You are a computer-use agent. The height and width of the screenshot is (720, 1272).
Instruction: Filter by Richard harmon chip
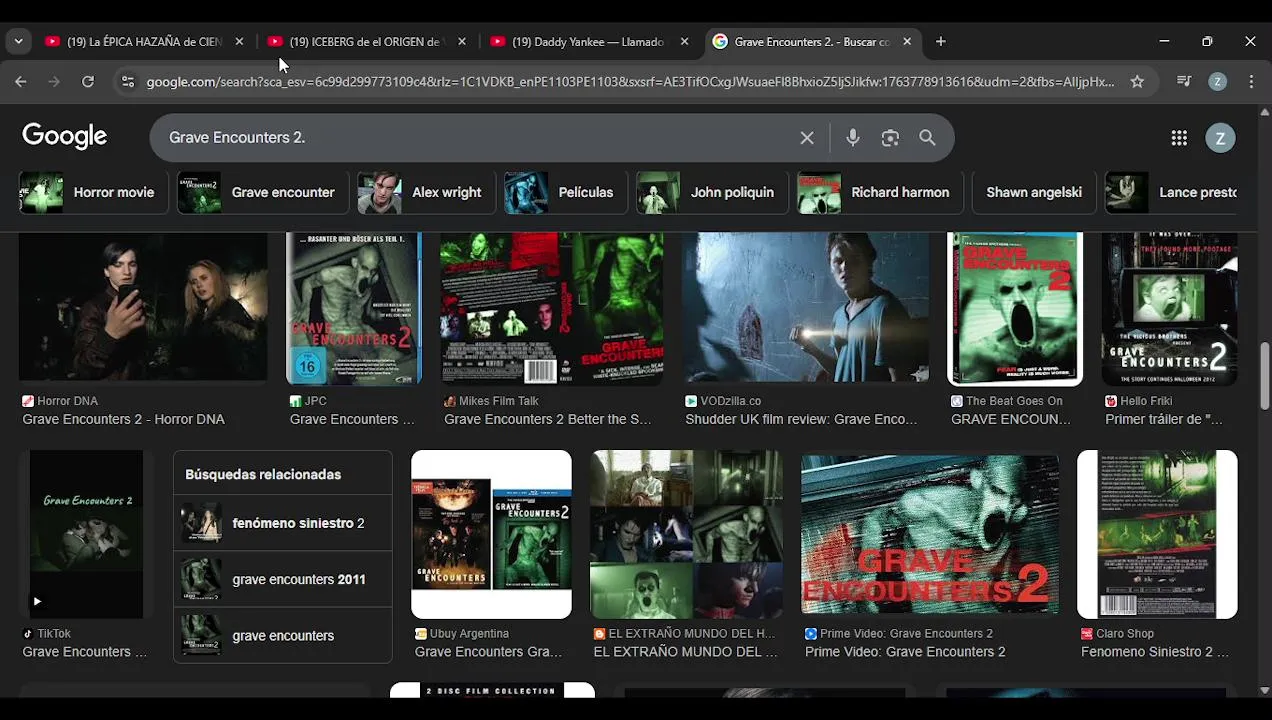click(x=879, y=192)
